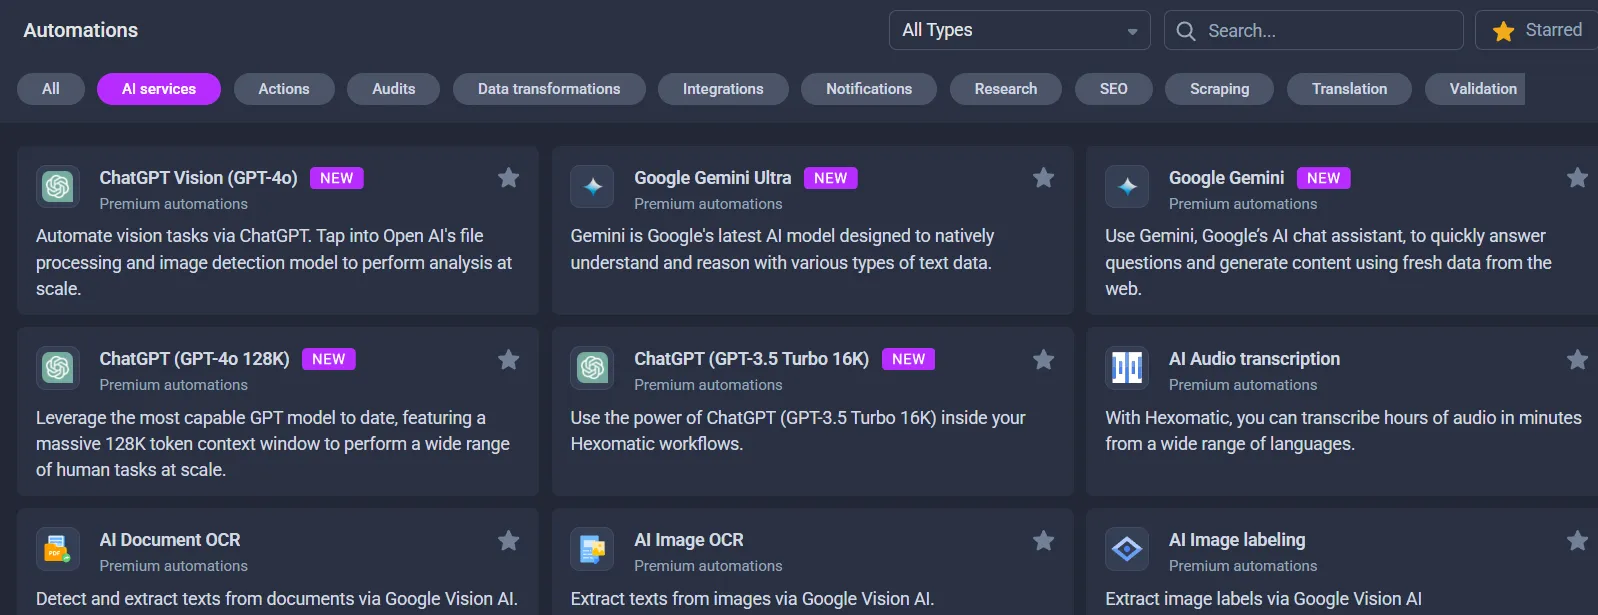Screen dimensions: 1598x615
Task: Toggle star on AI Document OCR
Action: pos(508,540)
